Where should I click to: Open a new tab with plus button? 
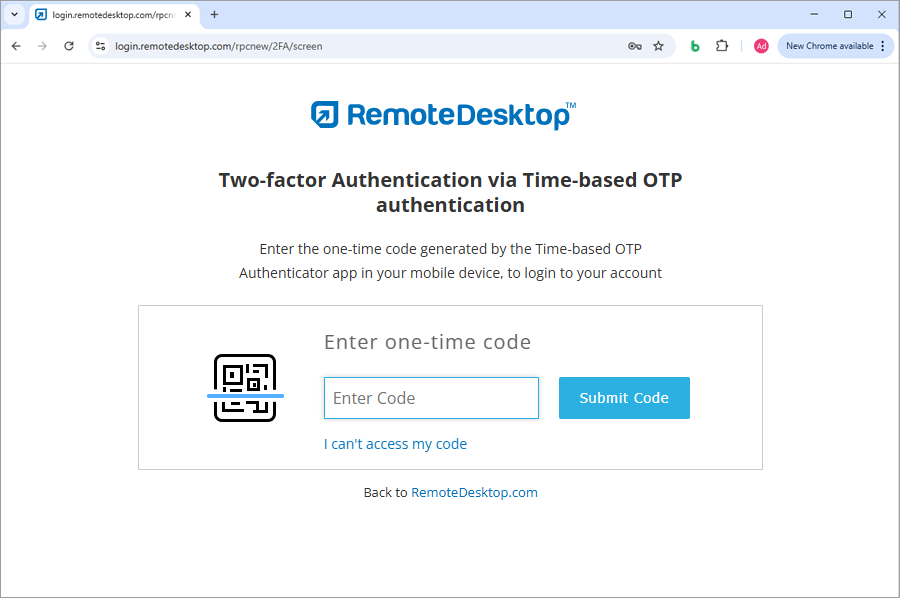pos(214,14)
